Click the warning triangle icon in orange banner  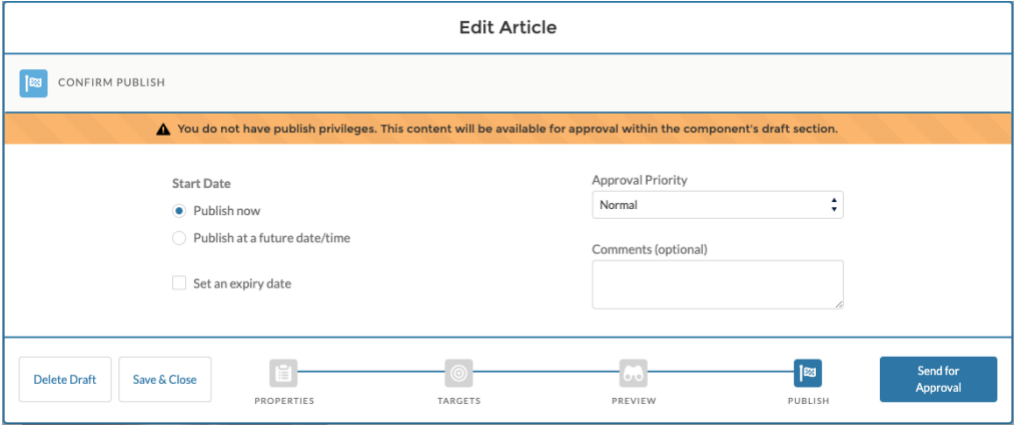tap(163, 129)
